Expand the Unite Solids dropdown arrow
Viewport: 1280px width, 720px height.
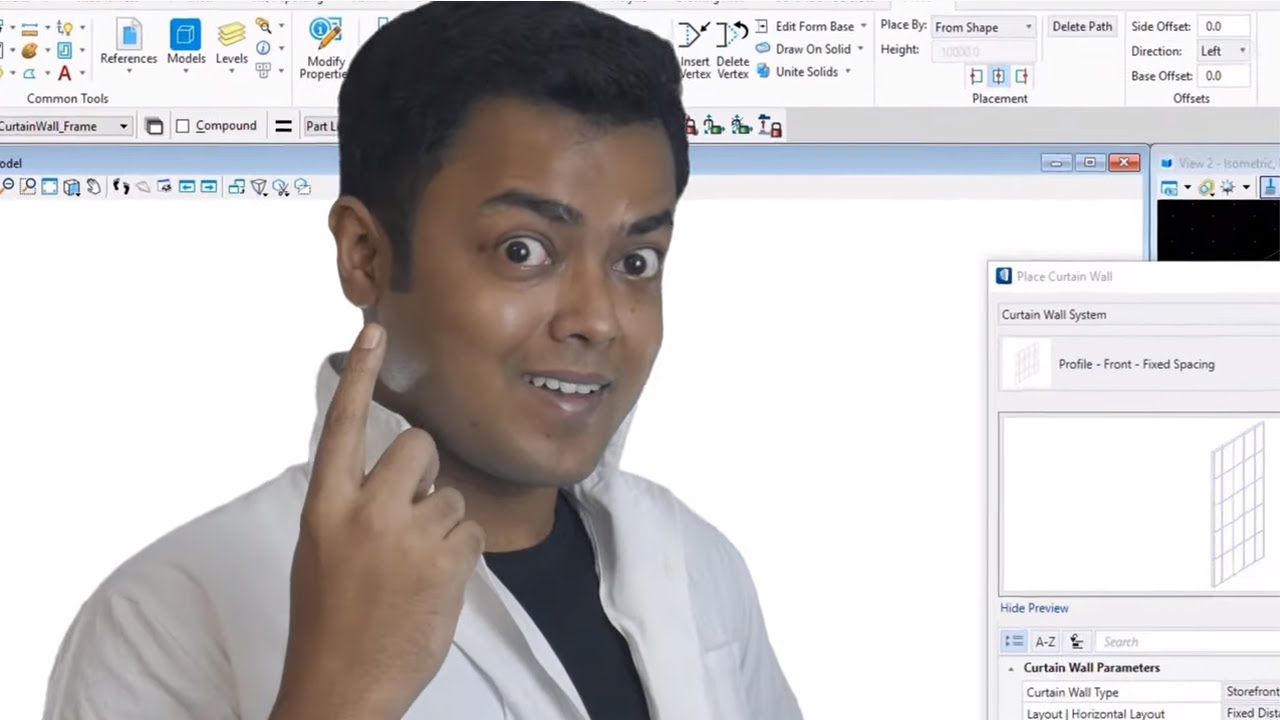tap(848, 72)
